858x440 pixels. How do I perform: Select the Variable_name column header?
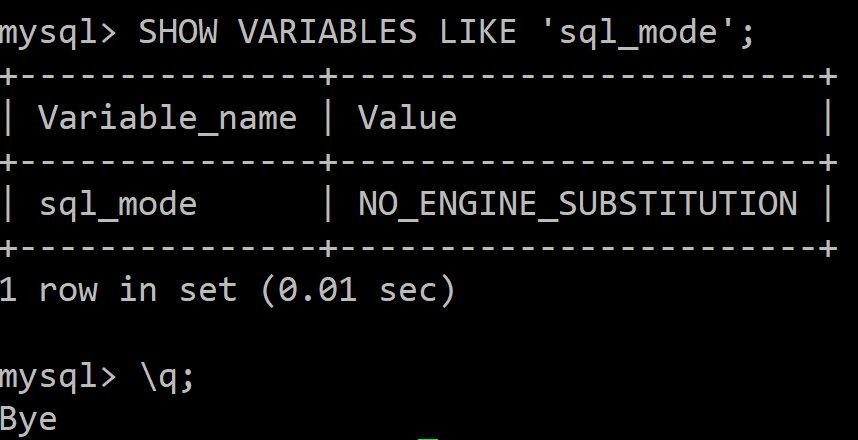pyautogui.click(x=167, y=118)
